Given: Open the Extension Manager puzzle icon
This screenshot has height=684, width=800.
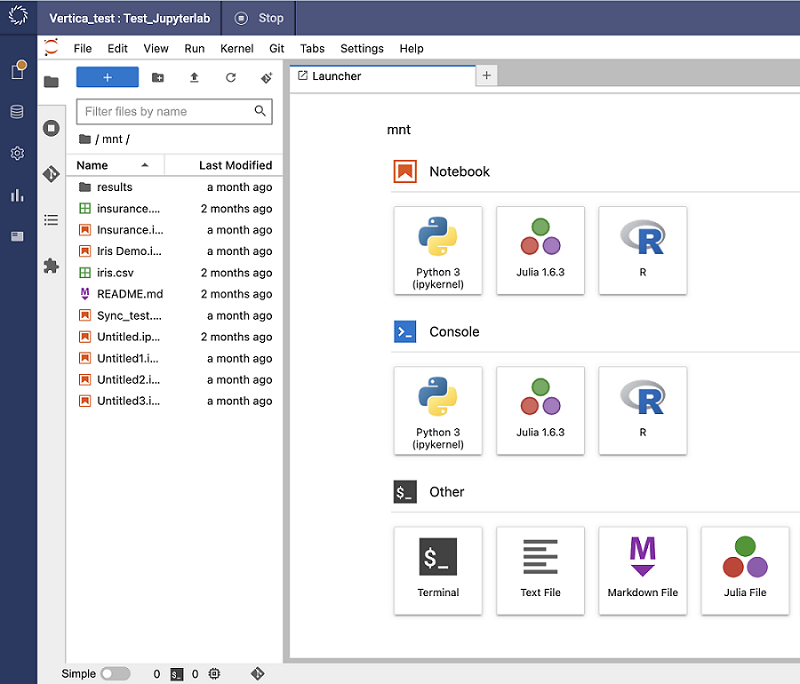Looking at the screenshot, I should coord(51,266).
